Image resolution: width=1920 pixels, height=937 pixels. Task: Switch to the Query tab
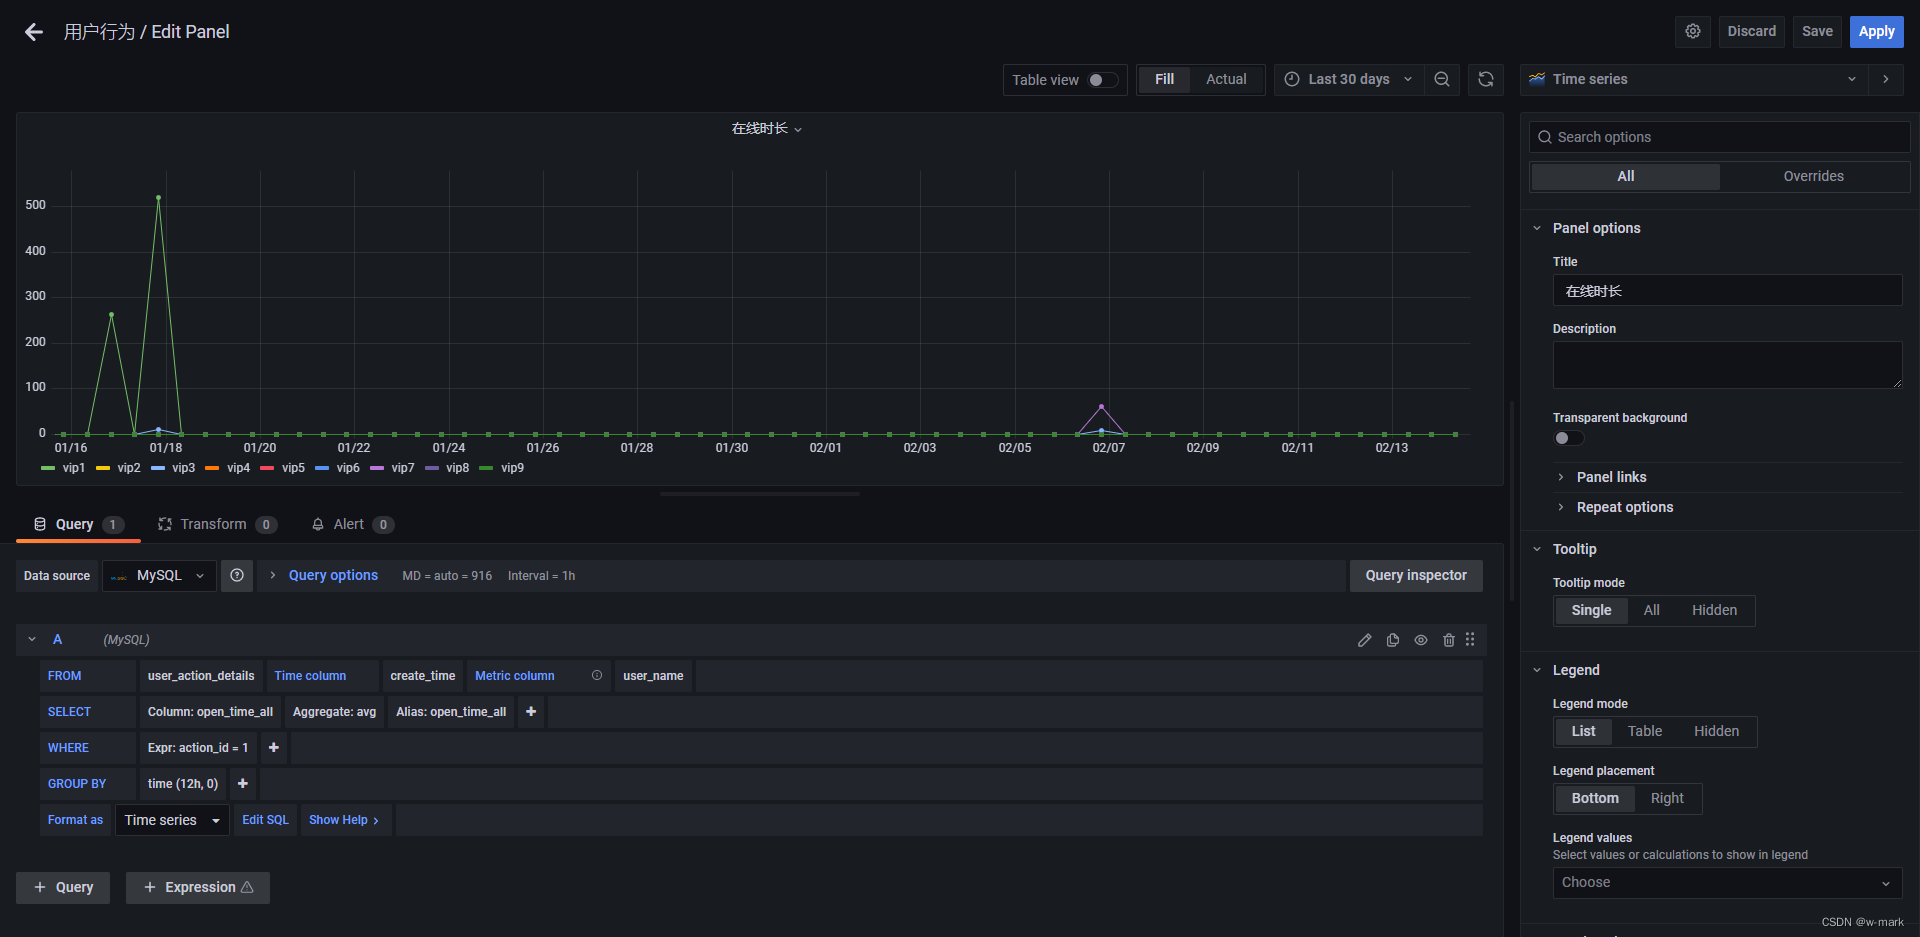78,524
